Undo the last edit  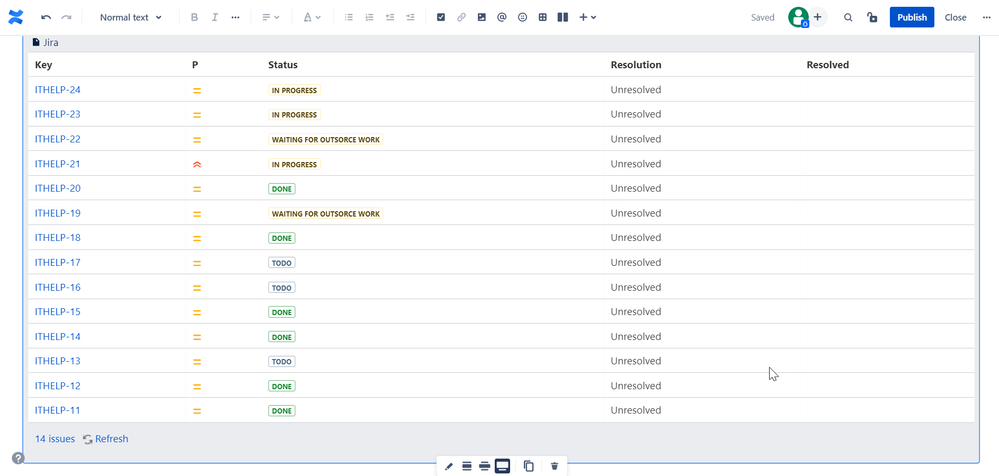click(x=46, y=17)
